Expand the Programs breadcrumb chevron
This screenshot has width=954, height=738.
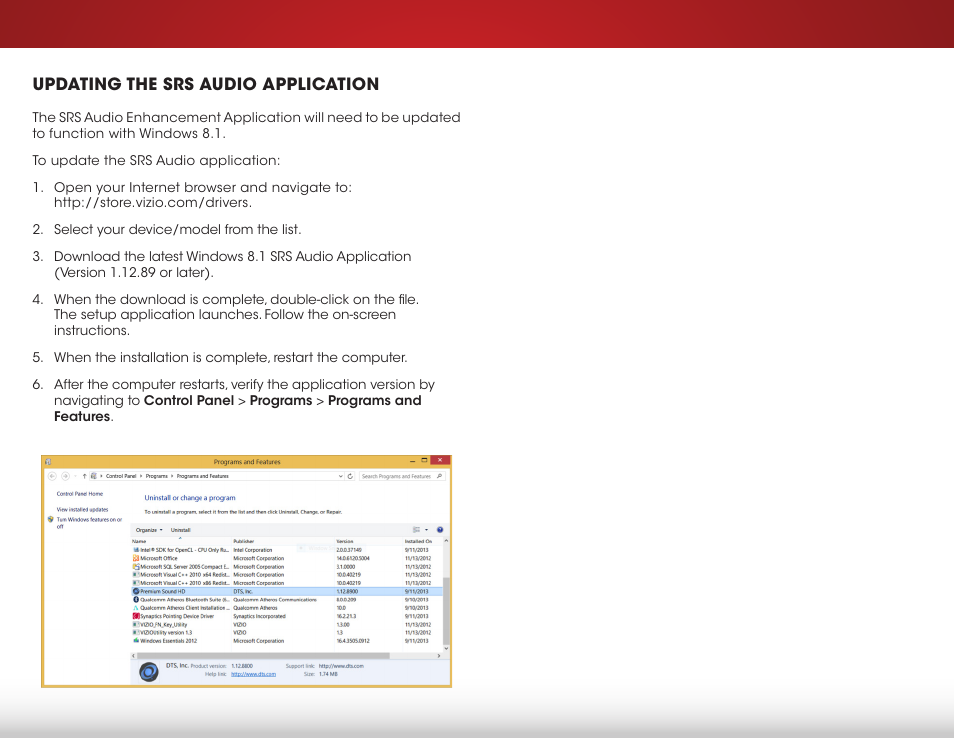(x=172, y=476)
